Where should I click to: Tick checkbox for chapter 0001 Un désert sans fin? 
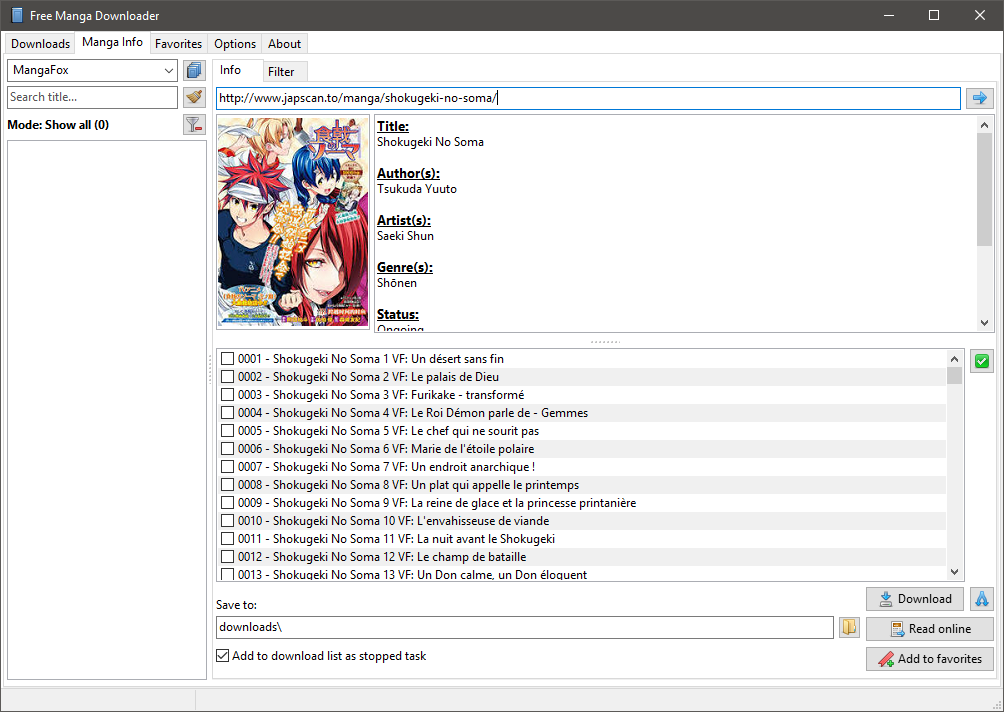click(227, 359)
